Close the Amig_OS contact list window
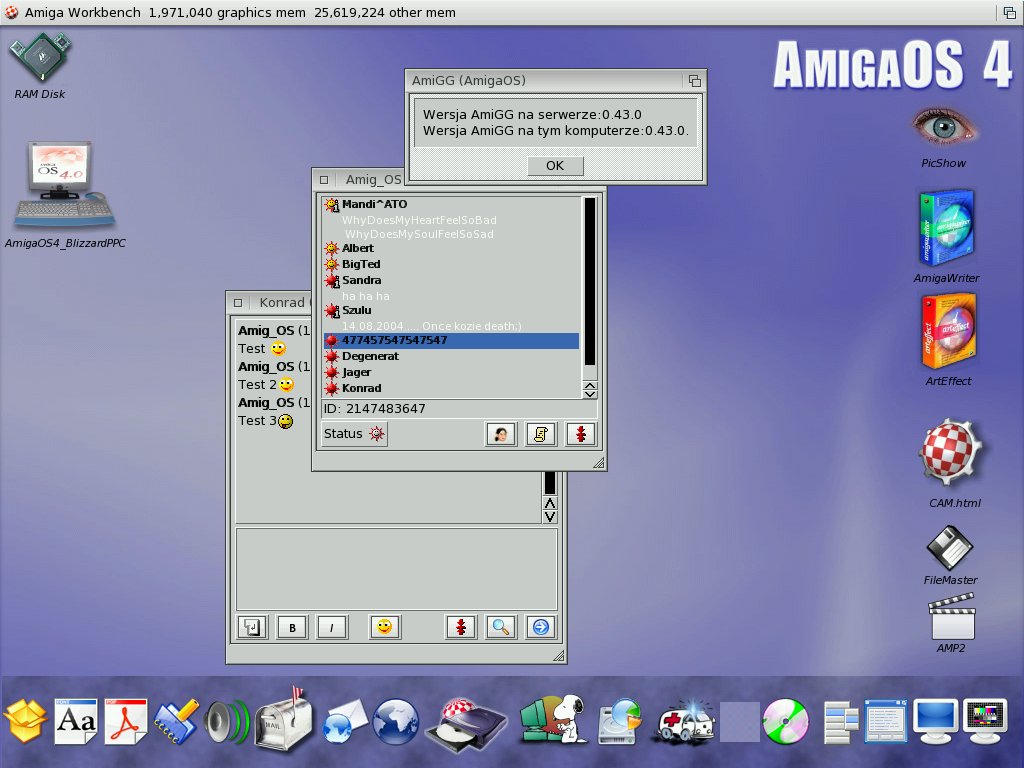The width and height of the screenshot is (1024, 768). (x=324, y=179)
